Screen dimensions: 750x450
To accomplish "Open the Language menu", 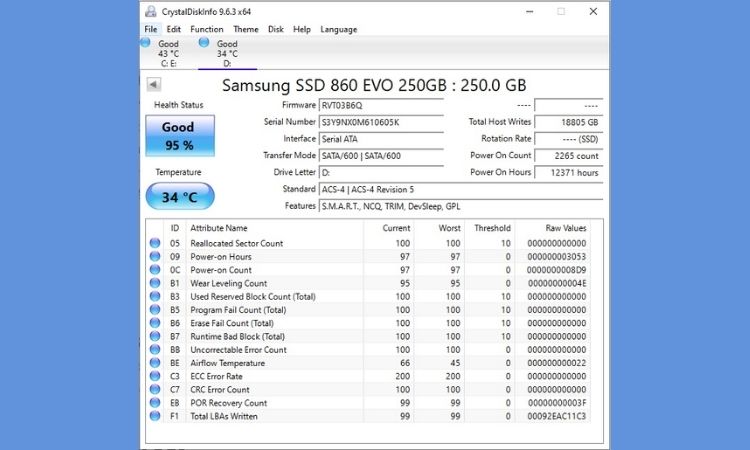I will point(338,29).
